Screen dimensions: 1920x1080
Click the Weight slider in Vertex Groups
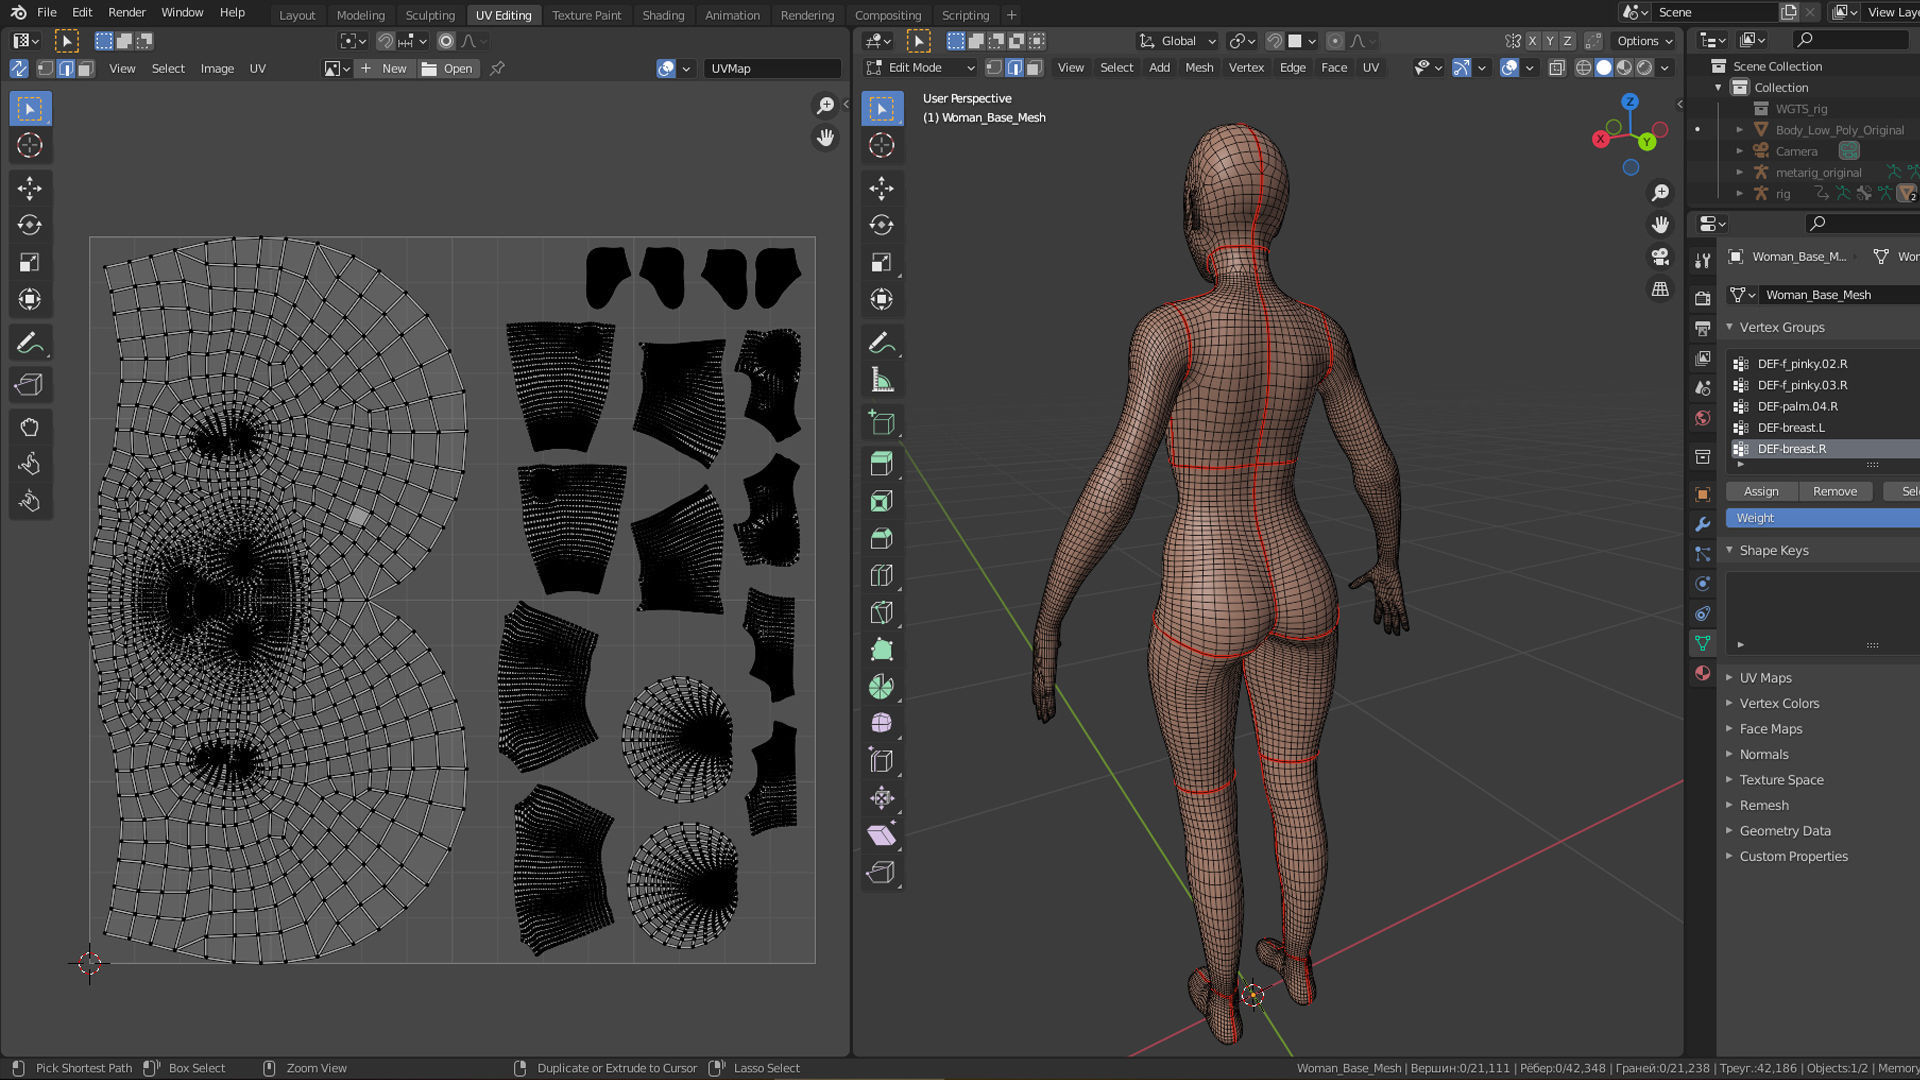coord(1822,518)
